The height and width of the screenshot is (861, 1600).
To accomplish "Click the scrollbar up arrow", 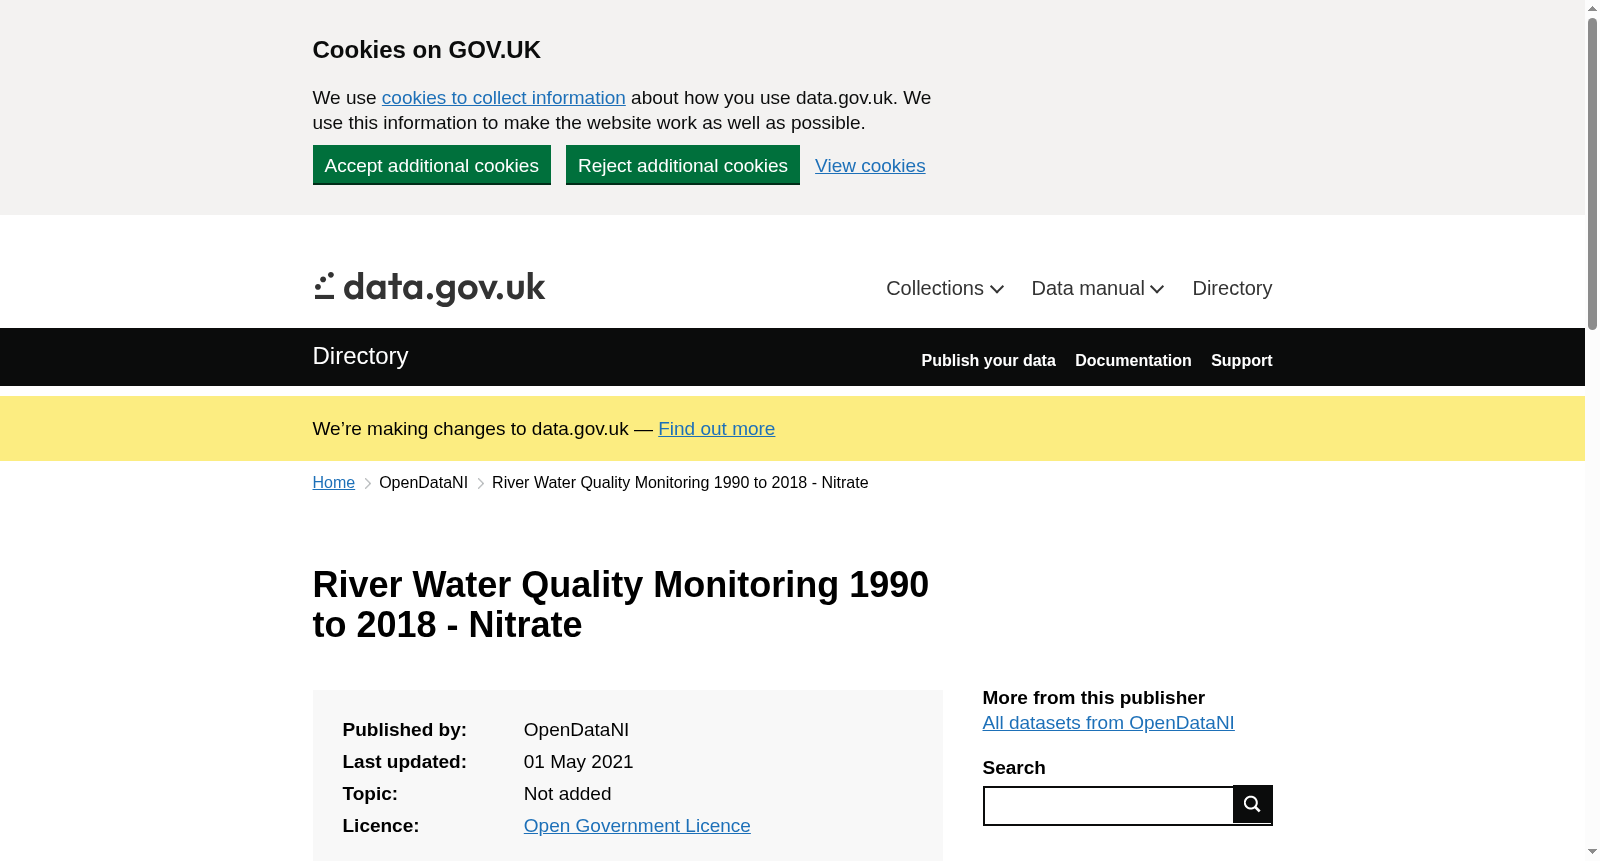I will (x=1592, y=8).
